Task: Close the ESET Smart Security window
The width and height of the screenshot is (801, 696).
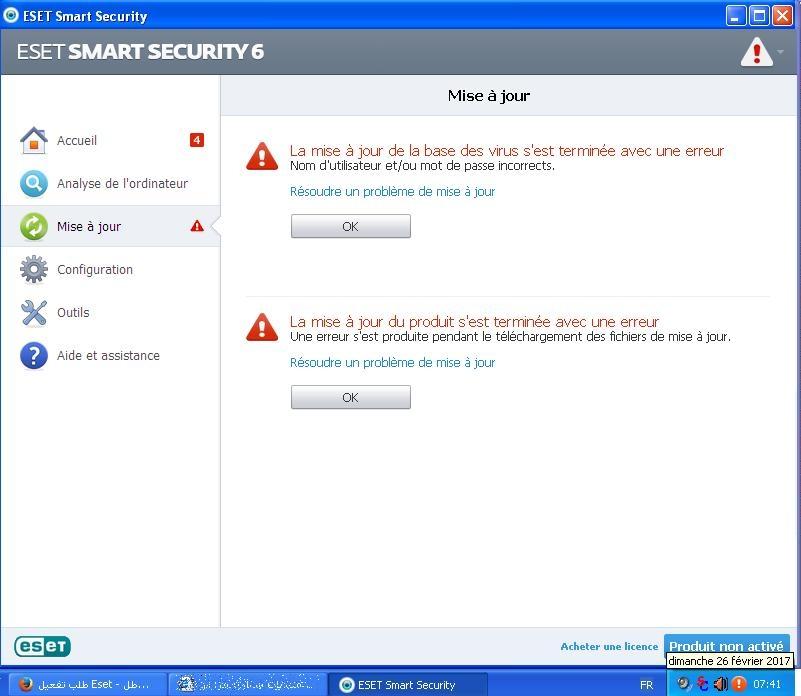Action: point(783,15)
